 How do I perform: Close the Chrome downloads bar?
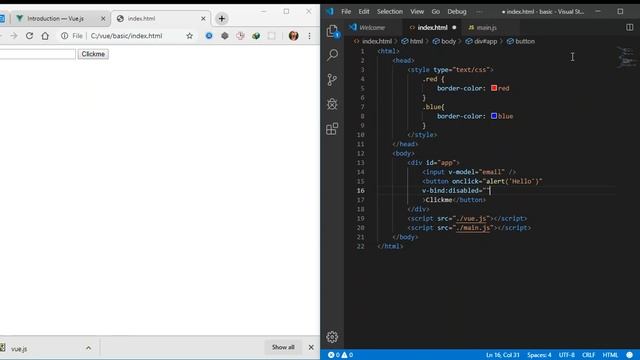coord(311,347)
